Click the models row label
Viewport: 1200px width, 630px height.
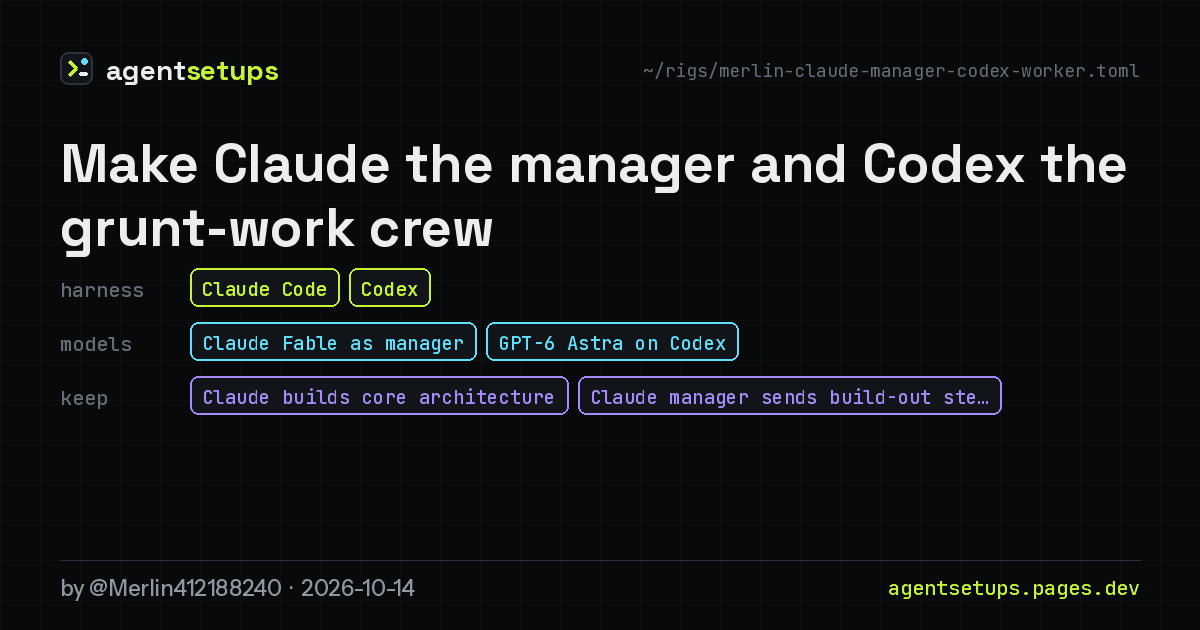click(96, 344)
